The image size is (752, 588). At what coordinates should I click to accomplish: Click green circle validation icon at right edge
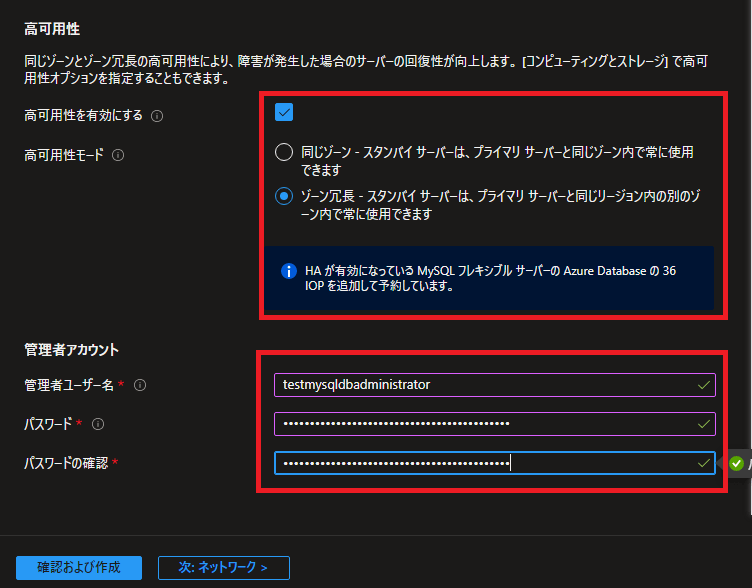(x=737, y=463)
